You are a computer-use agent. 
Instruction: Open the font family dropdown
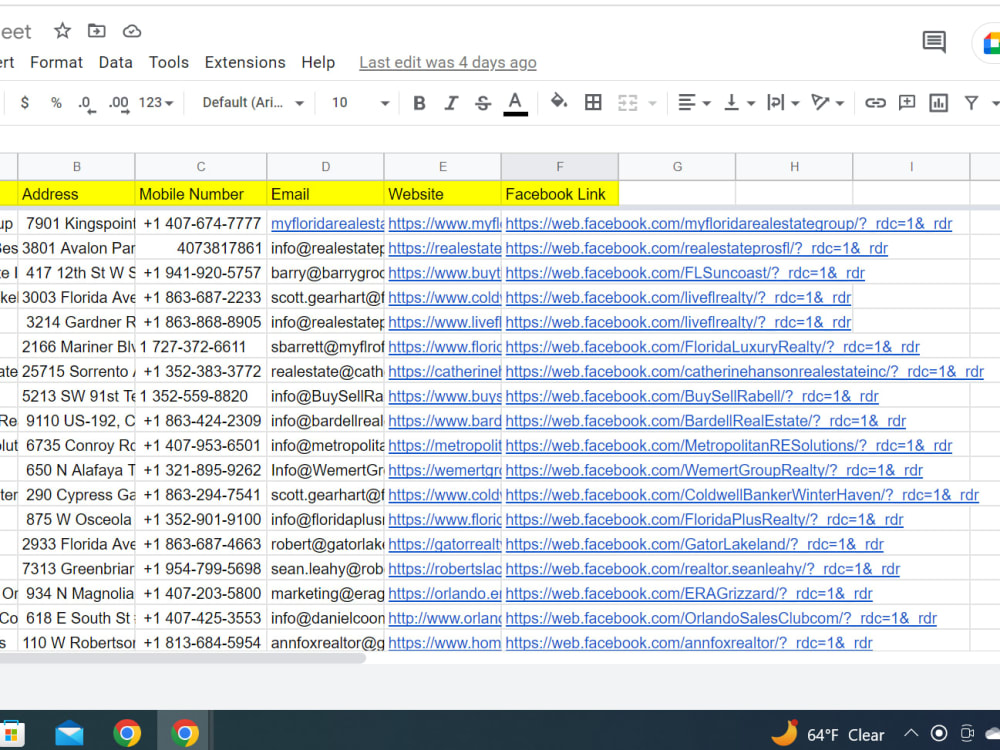point(253,103)
